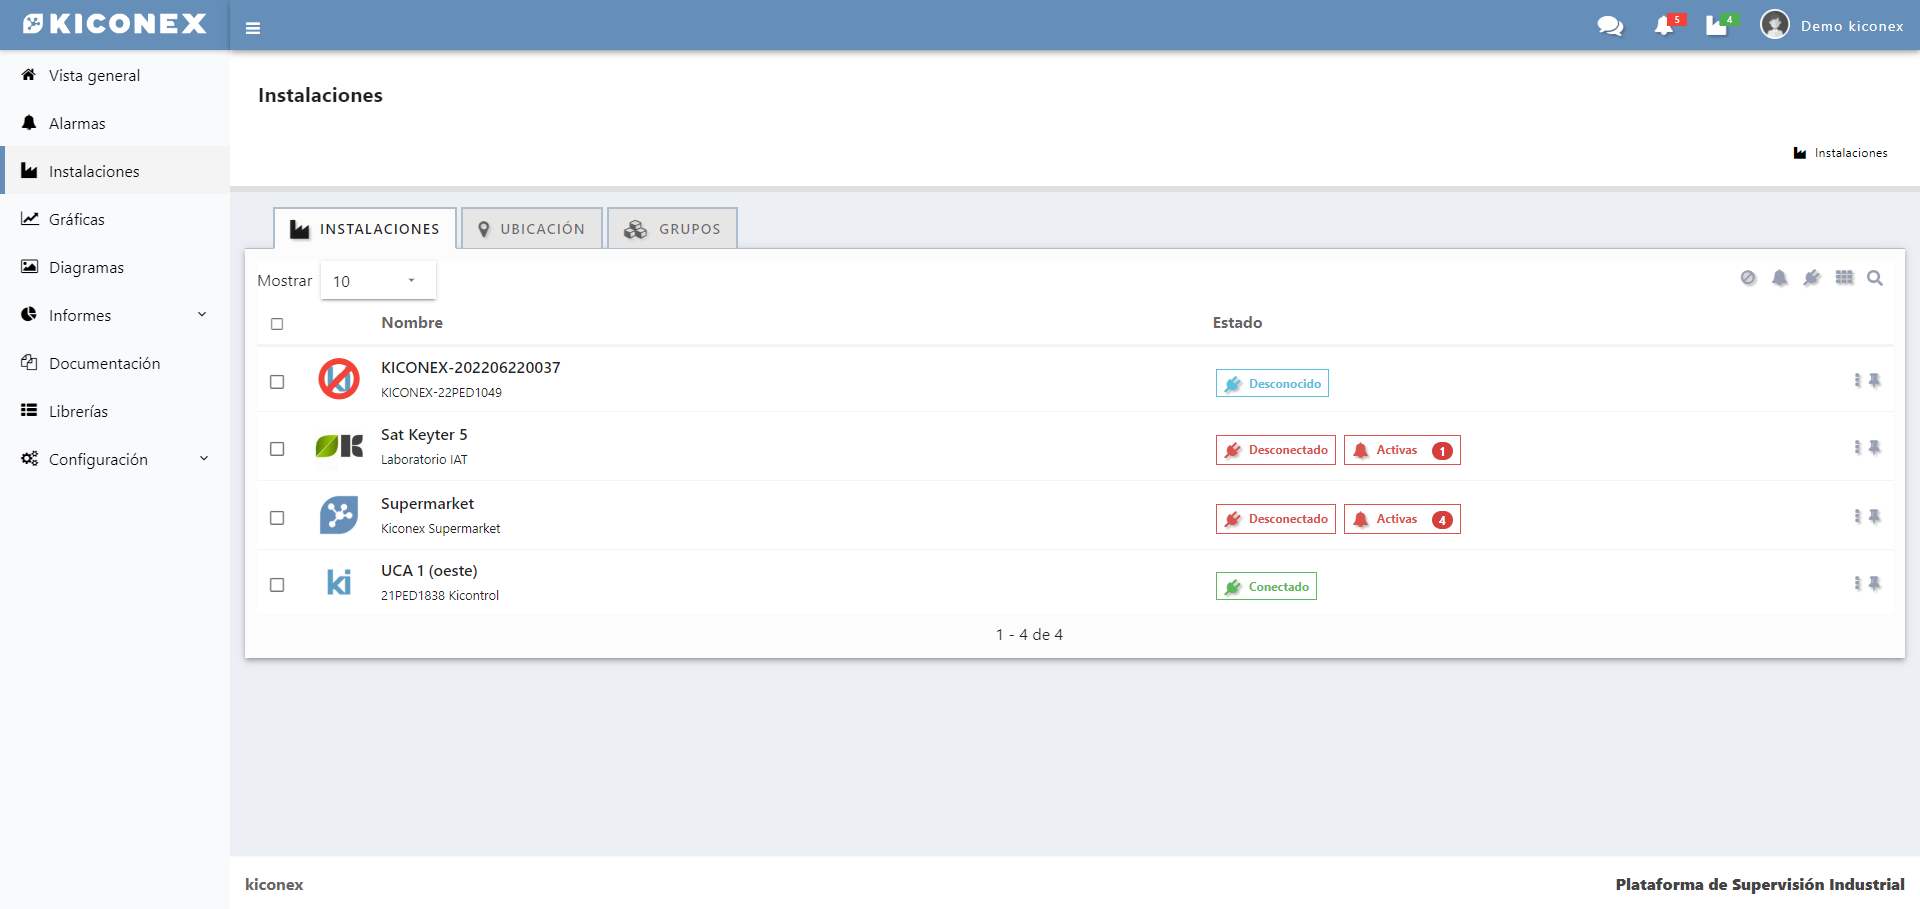Switch to the Ubicación tab

[532, 229]
